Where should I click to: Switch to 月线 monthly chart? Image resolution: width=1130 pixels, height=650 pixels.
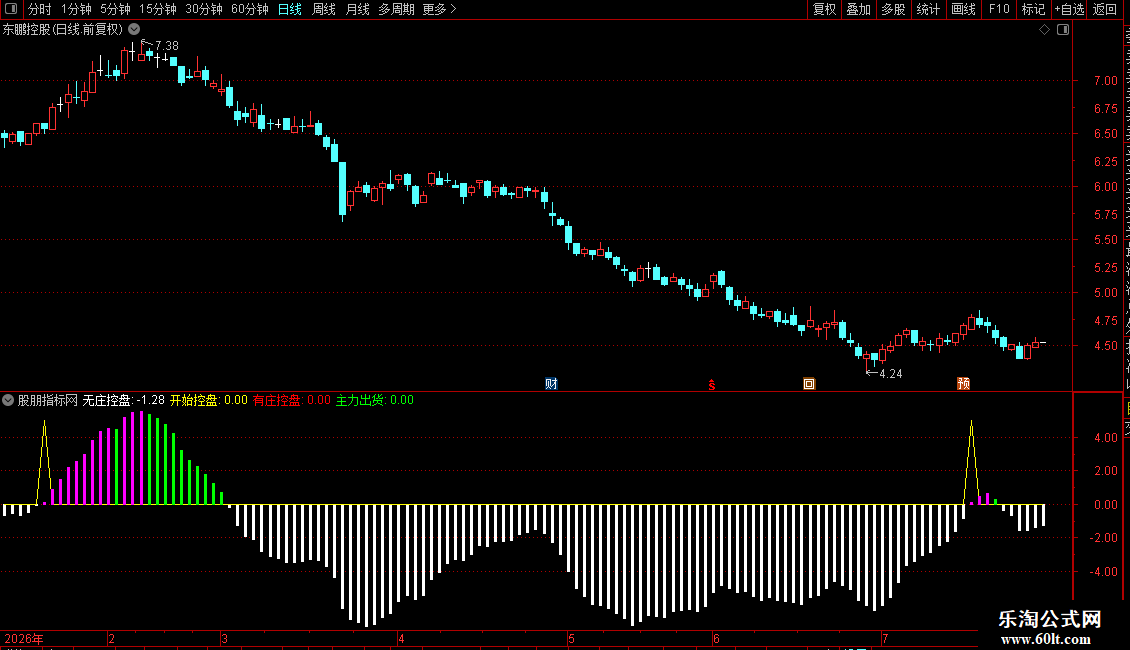point(357,9)
